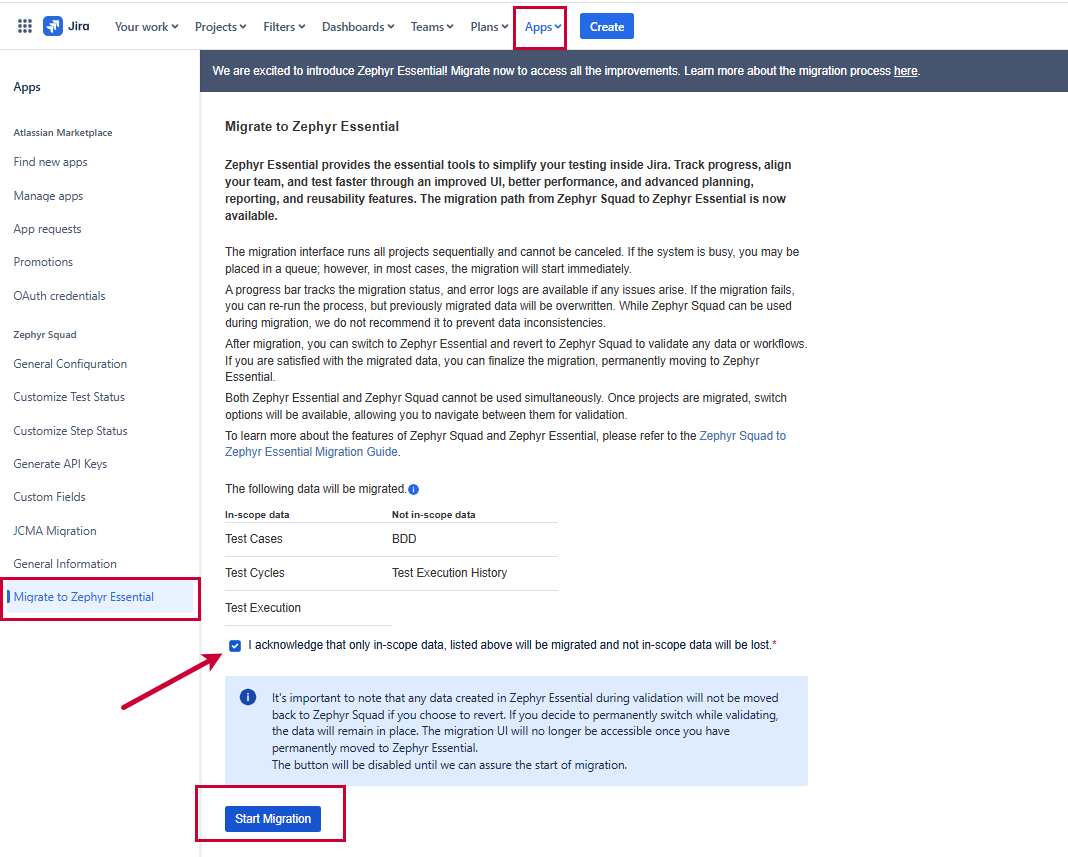Go to Find new apps
The image size is (1068, 857).
[51, 162]
